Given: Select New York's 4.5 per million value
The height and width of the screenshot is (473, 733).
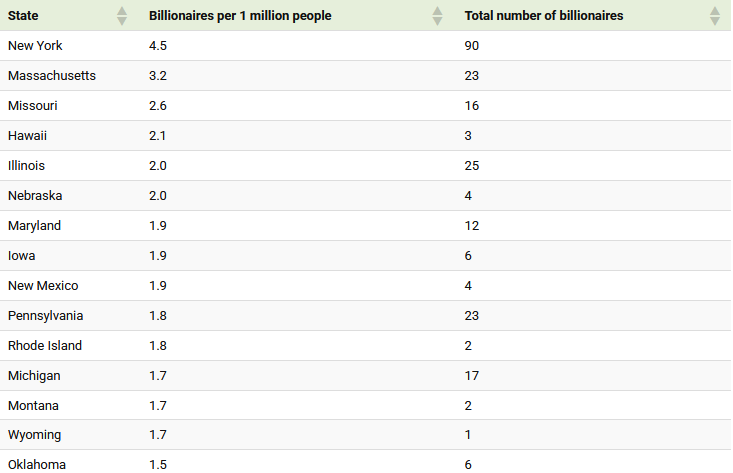Looking at the screenshot, I should (x=158, y=46).
